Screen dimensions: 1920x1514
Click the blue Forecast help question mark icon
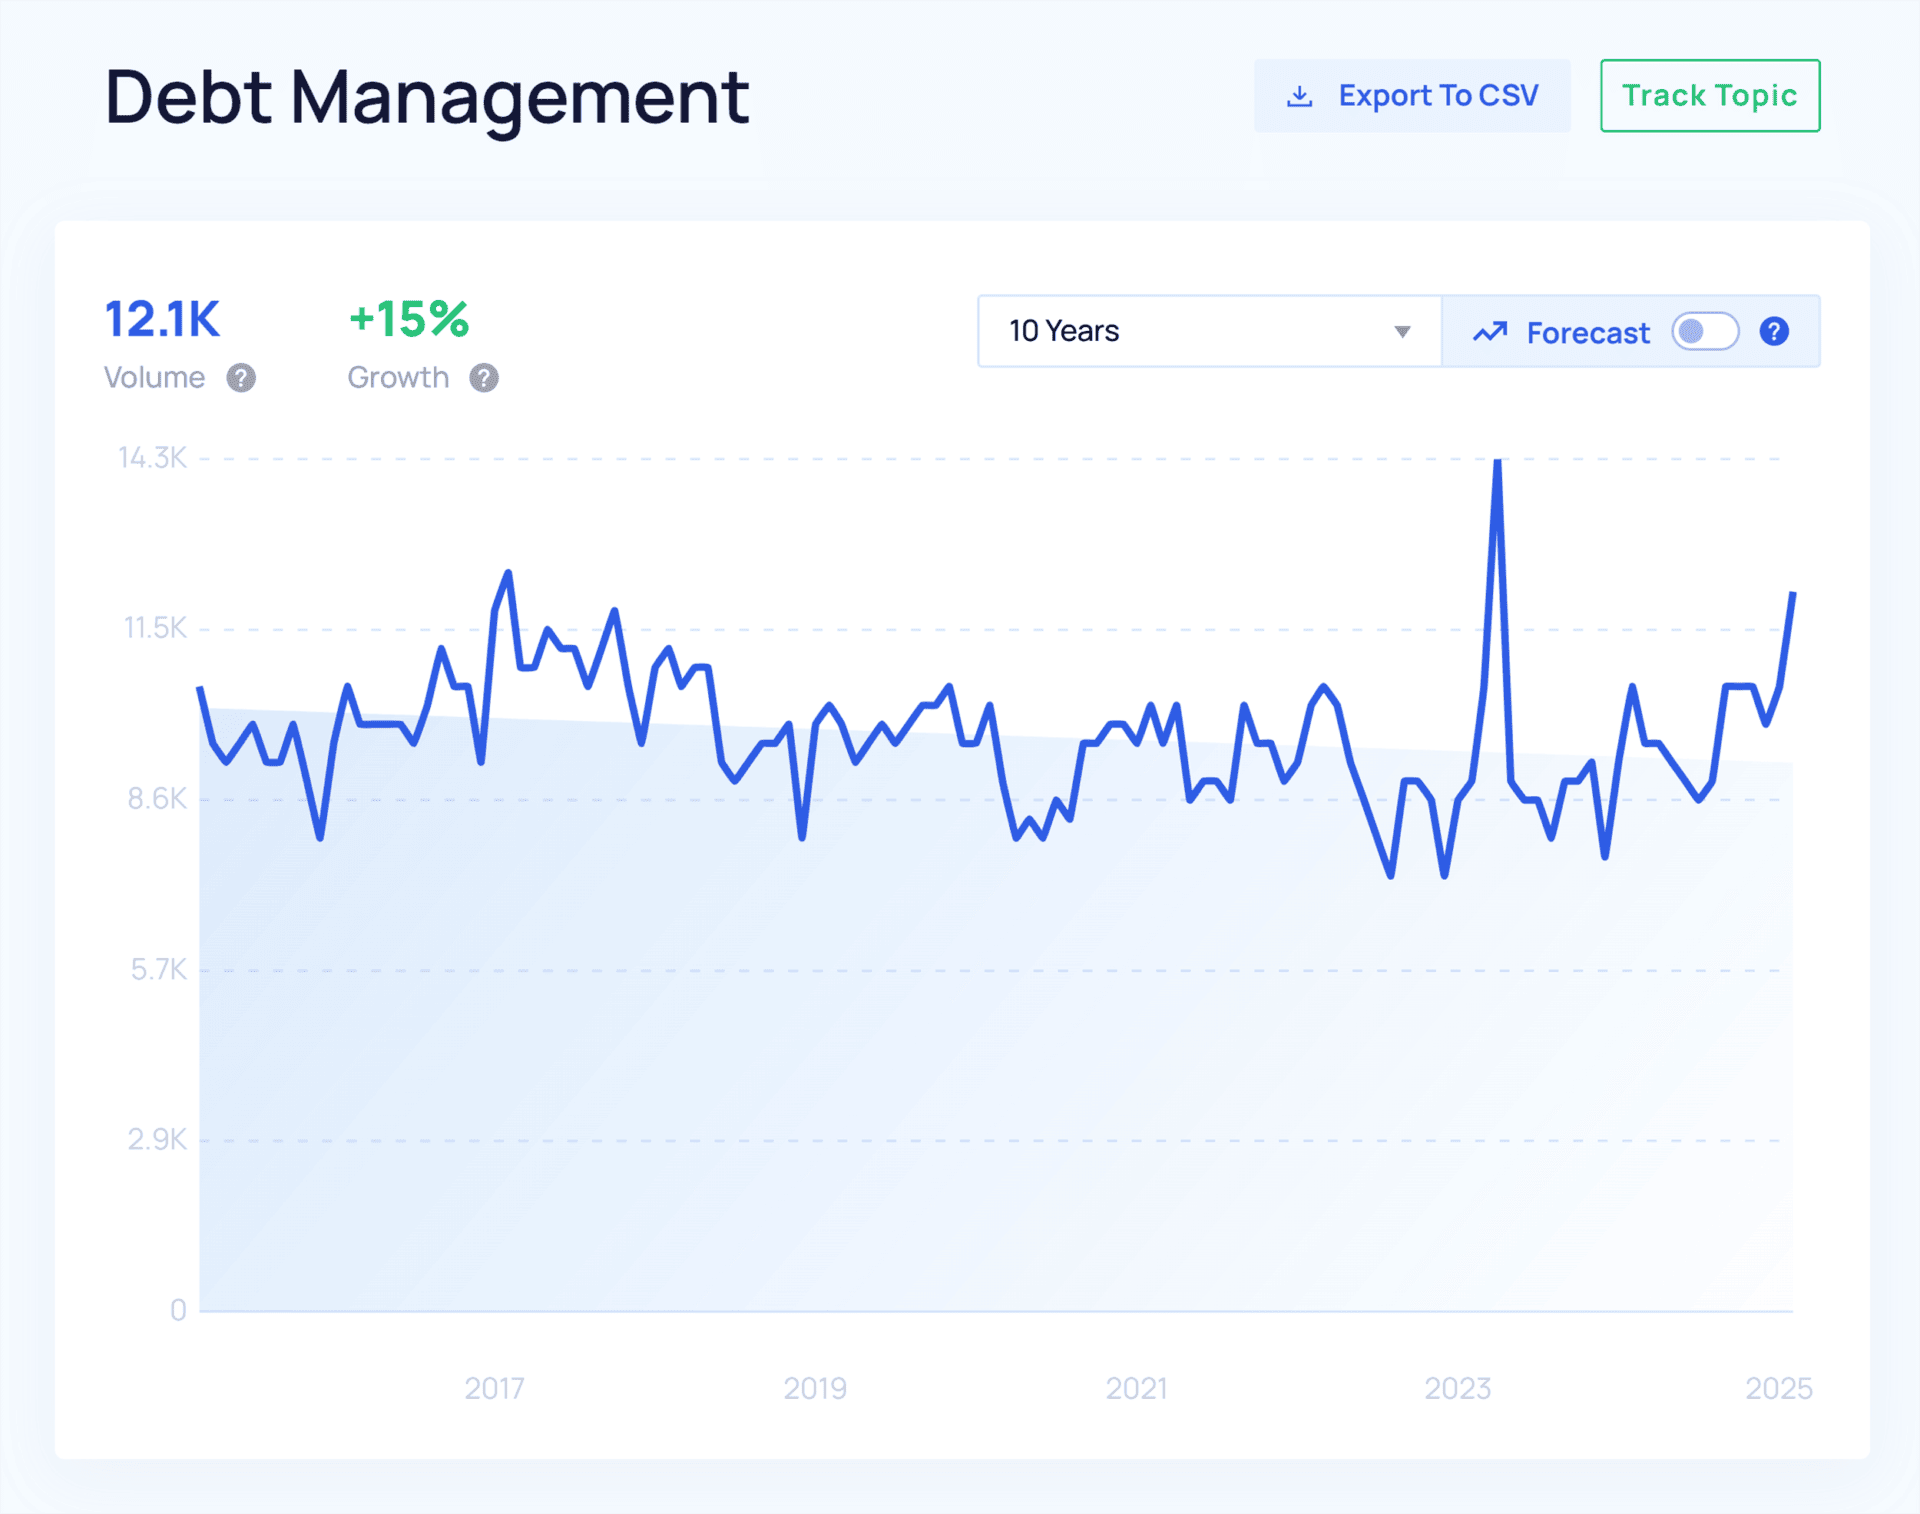1774,331
